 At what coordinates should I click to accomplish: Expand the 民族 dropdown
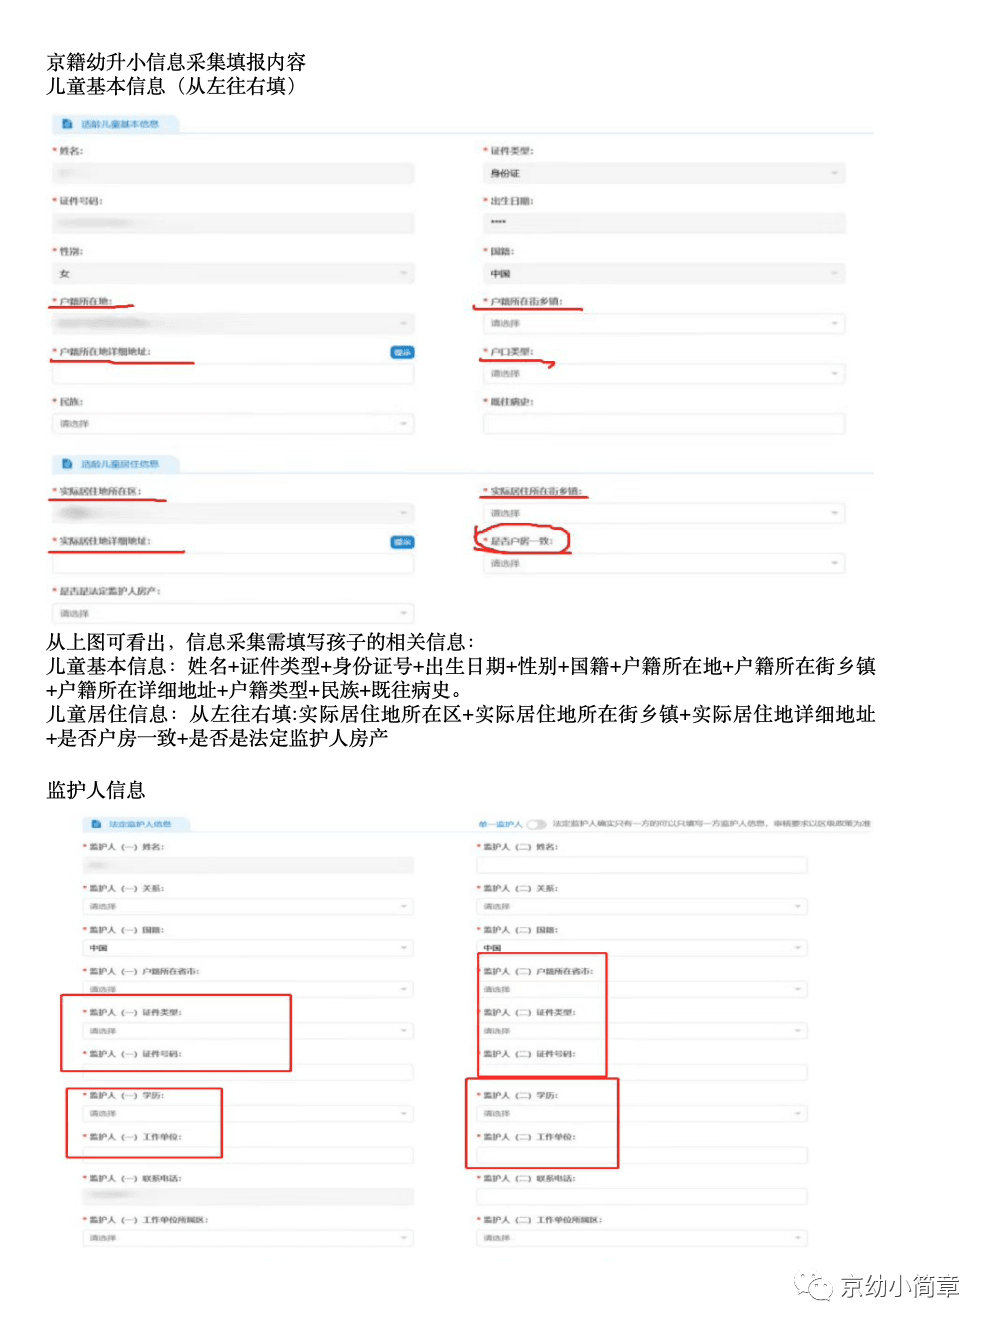tap(233, 424)
